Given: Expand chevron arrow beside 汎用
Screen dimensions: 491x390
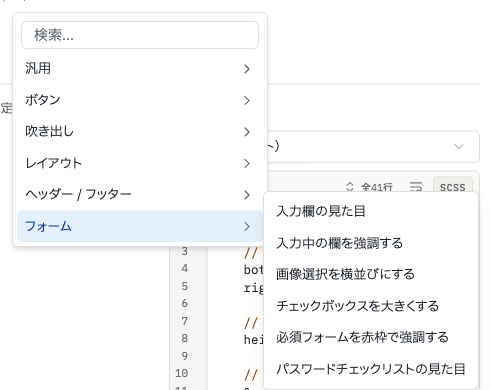Looking at the screenshot, I should pyautogui.click(x=247, y=69).
